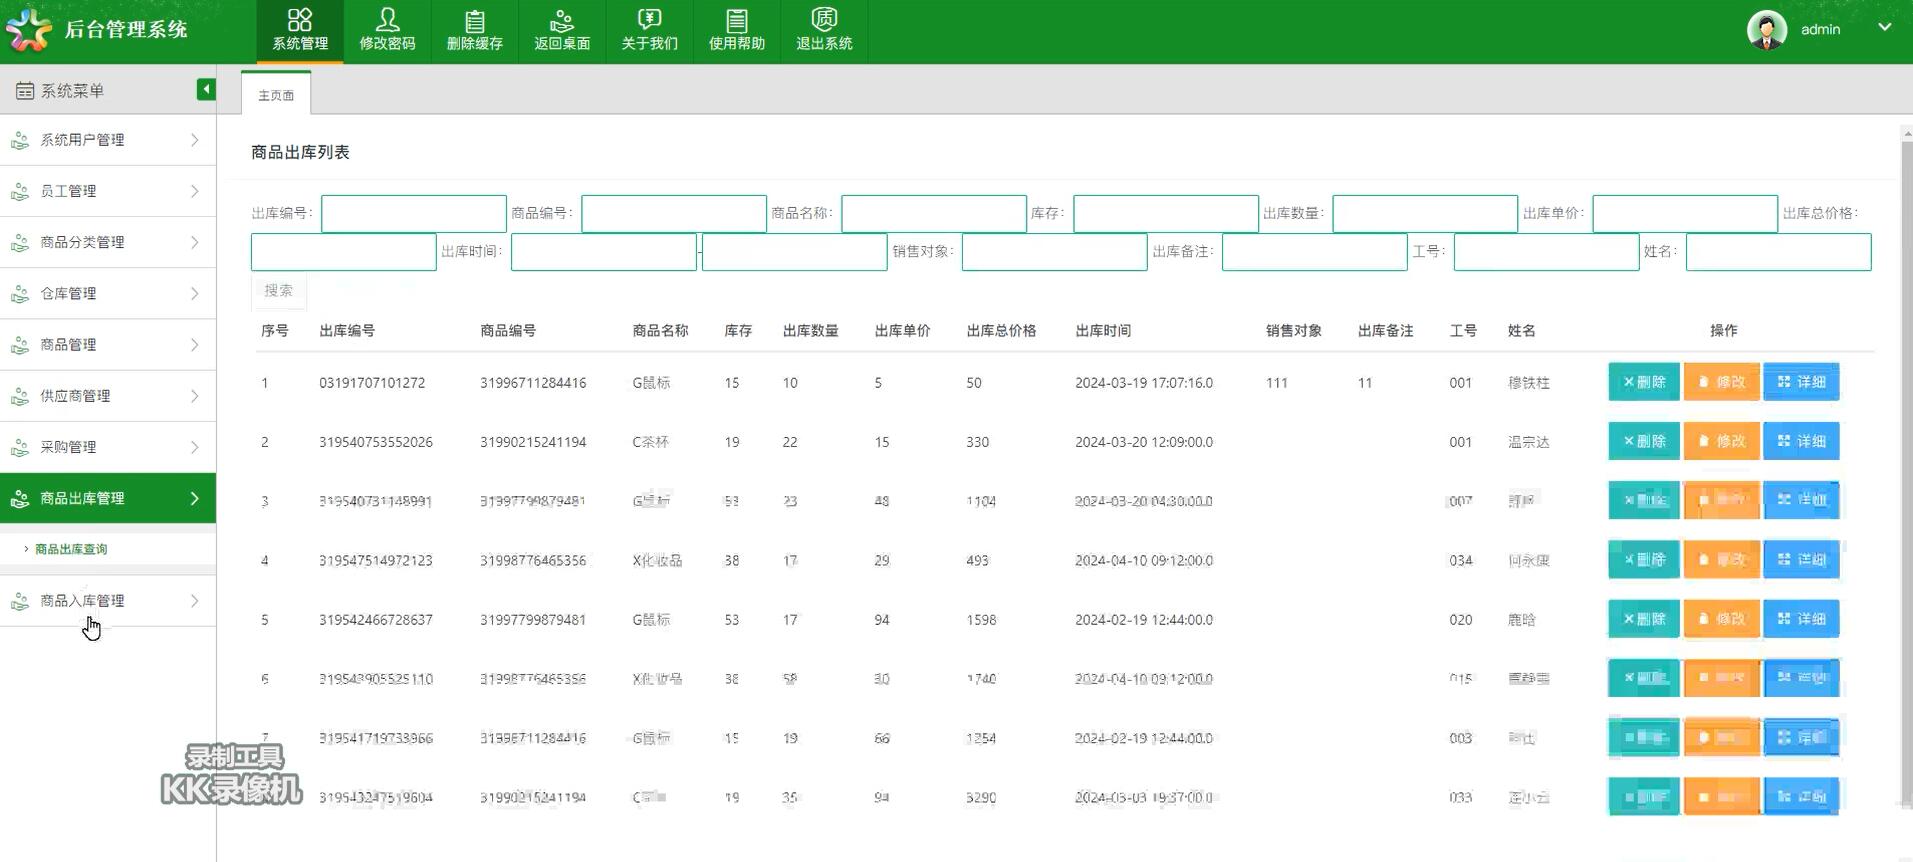Click the admin avatar picture
The height and width of the screenshot is (862, 1913).
(x=1767, y=30)
